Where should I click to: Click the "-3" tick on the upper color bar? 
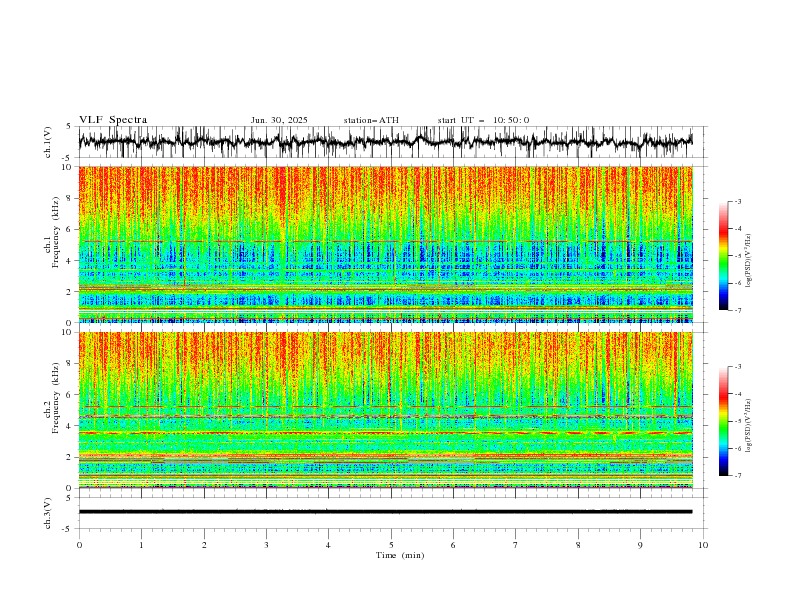tap(737, 201)
